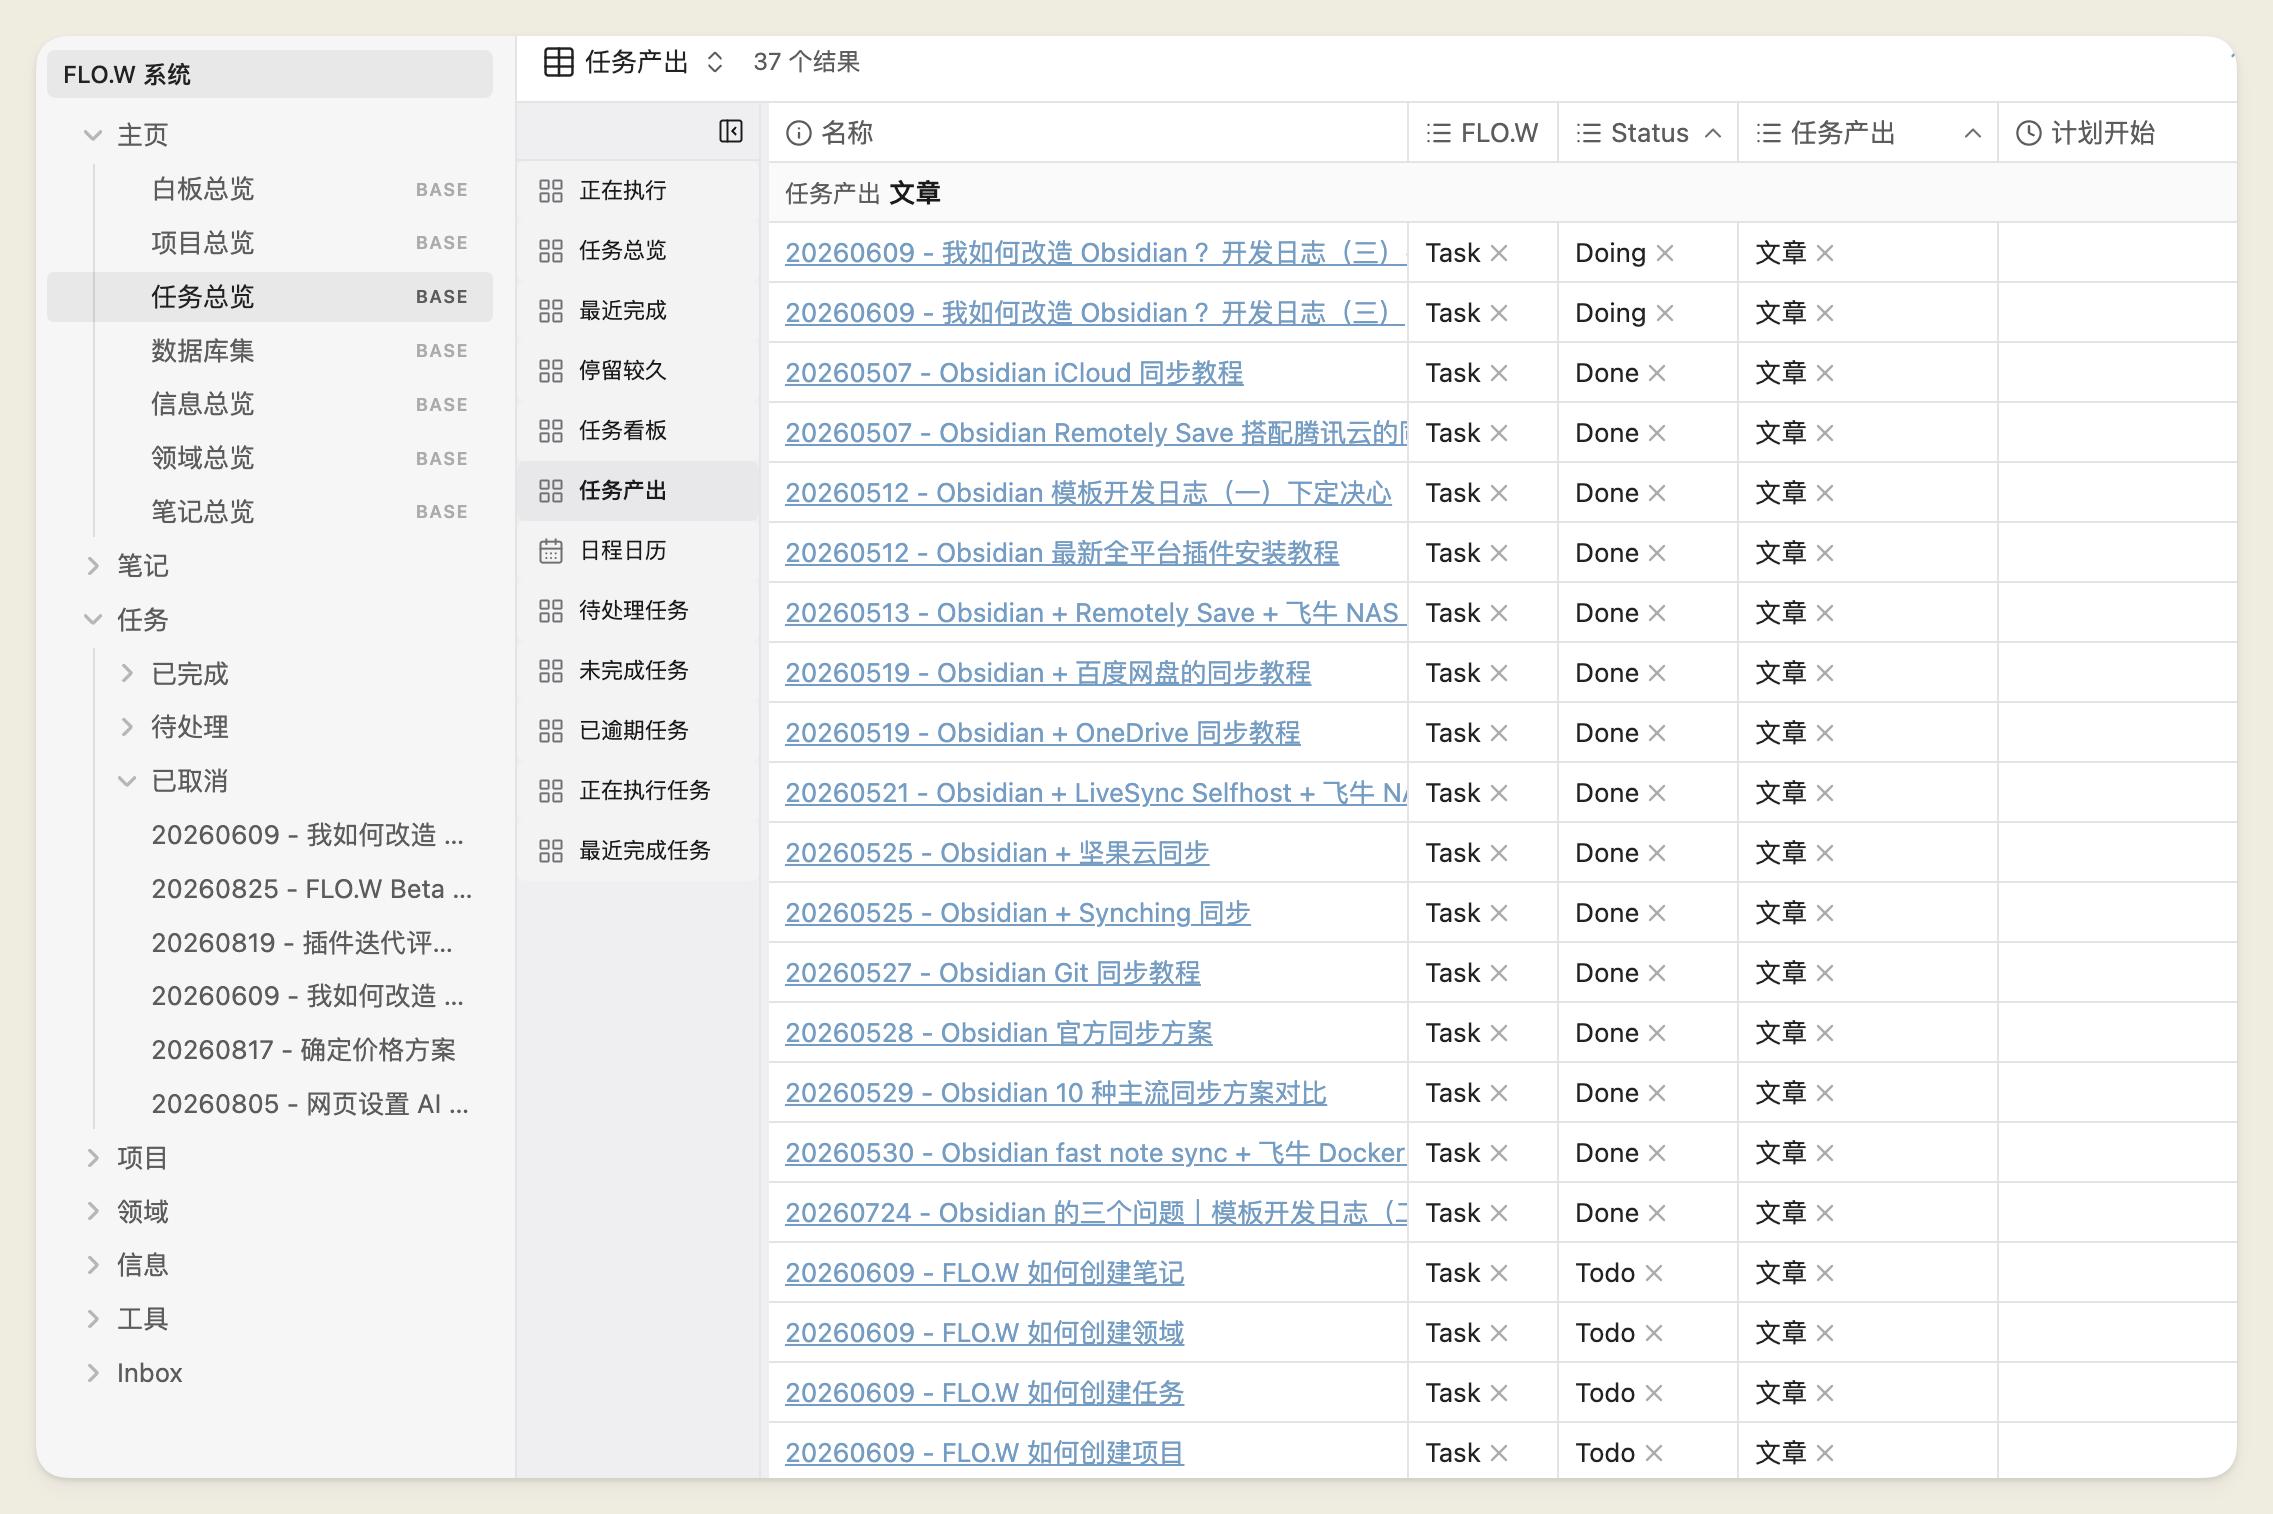Open link 20260519 - Obsidian + OneDrive 同步教程
This screenshot has width=2273, height=1514.
(1043, 733)
